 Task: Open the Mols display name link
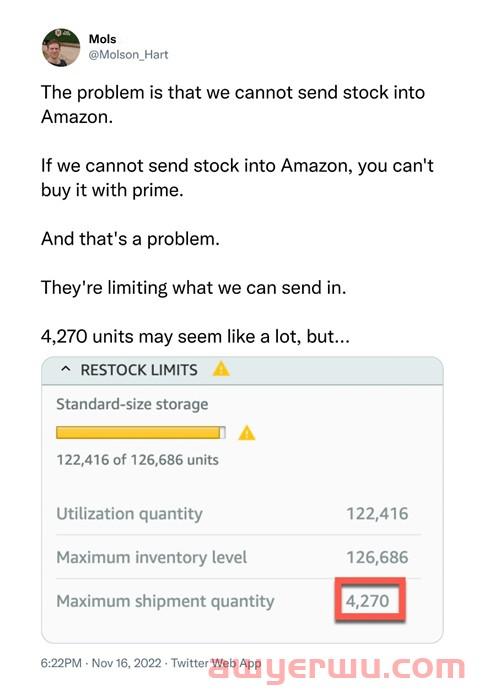(x=102, y=39)
